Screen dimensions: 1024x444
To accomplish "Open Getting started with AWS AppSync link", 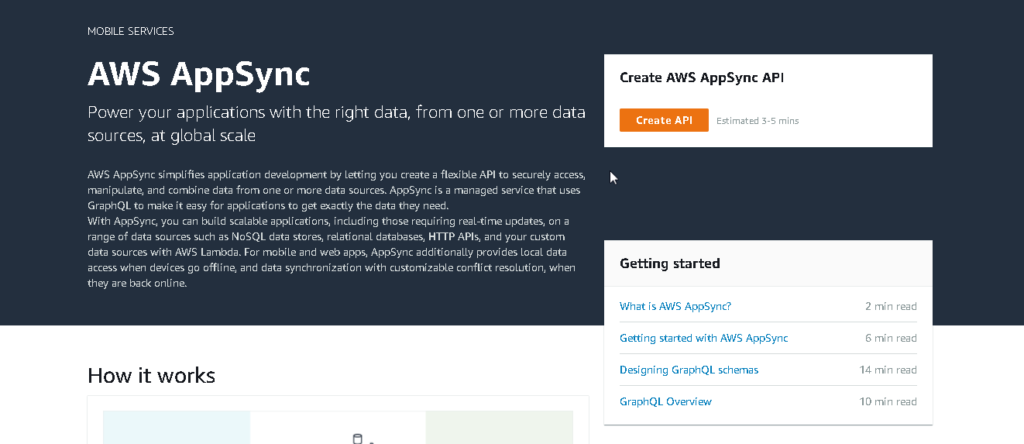I will 703,338.
